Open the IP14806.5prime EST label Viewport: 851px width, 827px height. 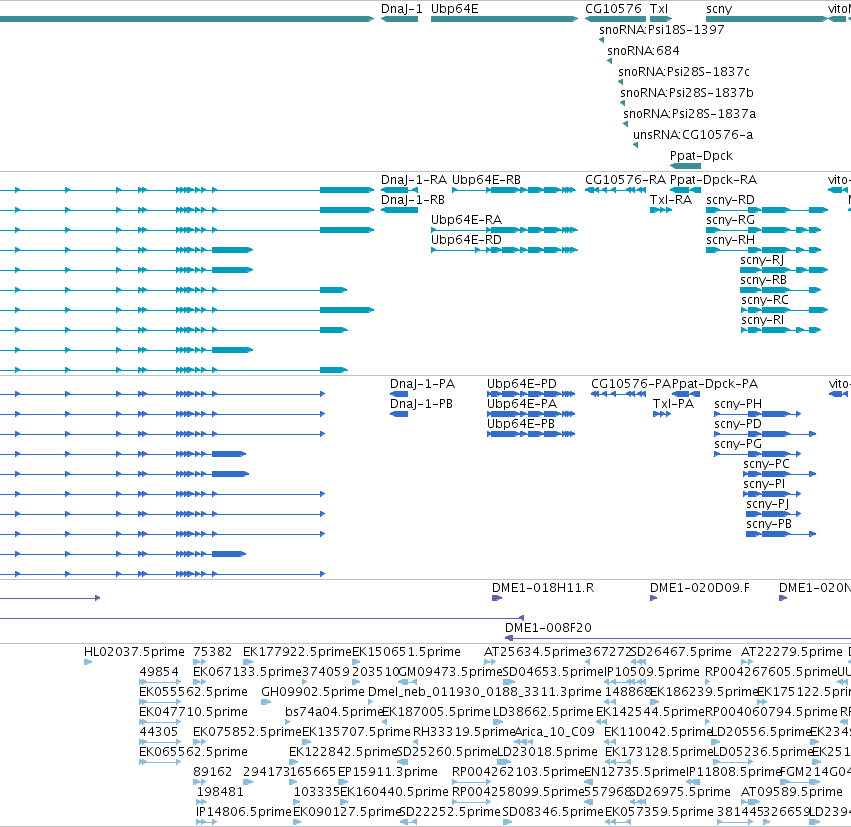(243, 813)
